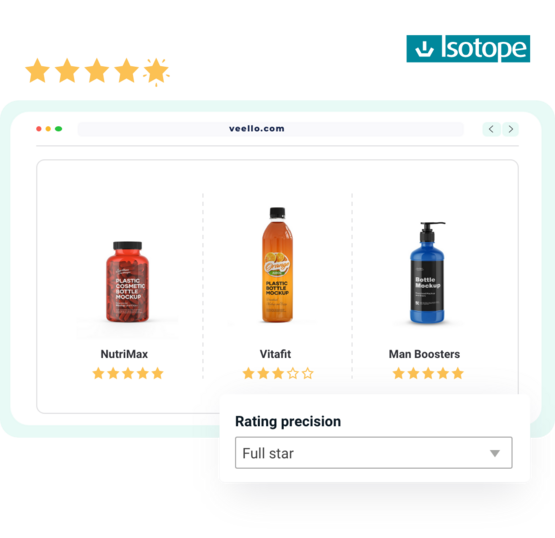Click the fifth empty star under Vitafit
Image resolution: width=555 pixels, height=538 pixels.
tap(308, 373)
